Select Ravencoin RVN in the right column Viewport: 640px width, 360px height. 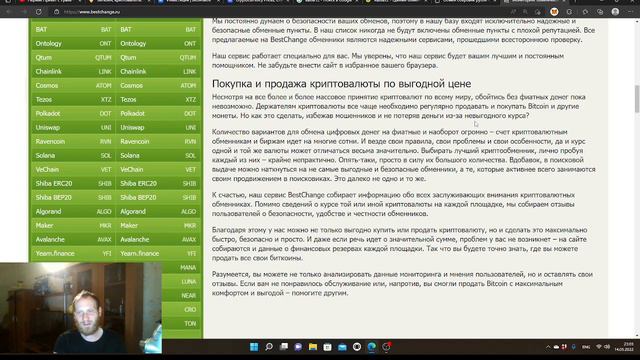coord(158,141)
